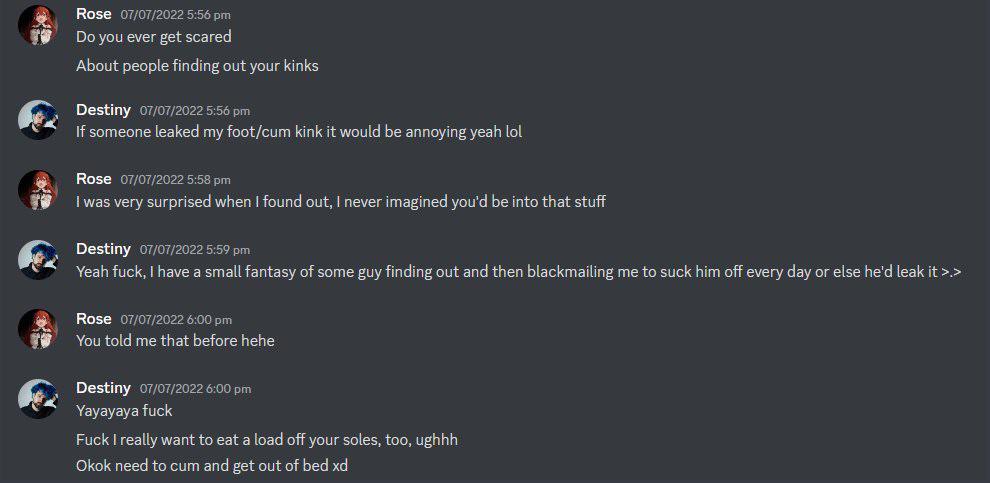Open Destiny's avatar on the 5:56 pm message
The image size is (990, 483).
coord(37,120)
